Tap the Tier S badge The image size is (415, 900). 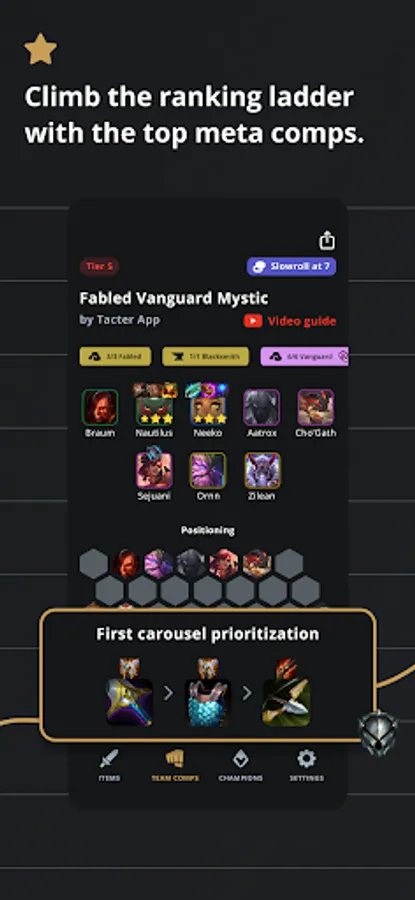pyautogui.click(x=100, y=266)
